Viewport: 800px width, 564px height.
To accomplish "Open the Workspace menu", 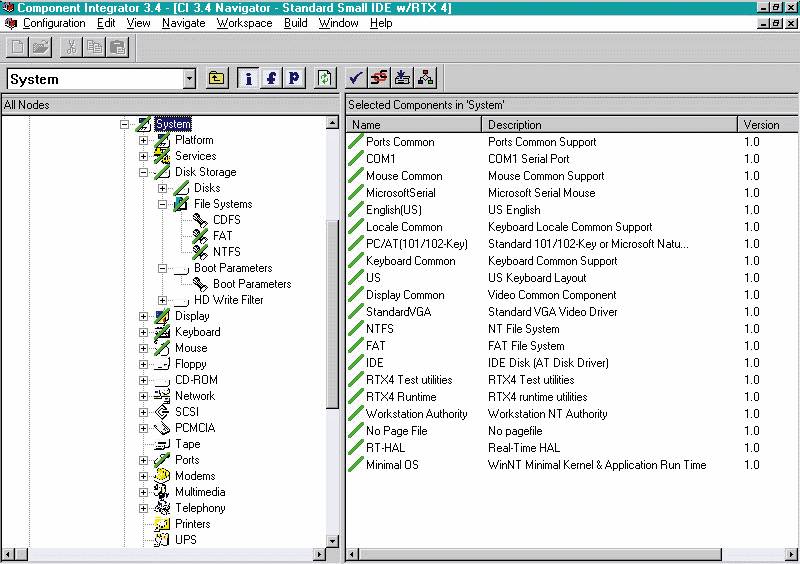I will tap(244, 23).
